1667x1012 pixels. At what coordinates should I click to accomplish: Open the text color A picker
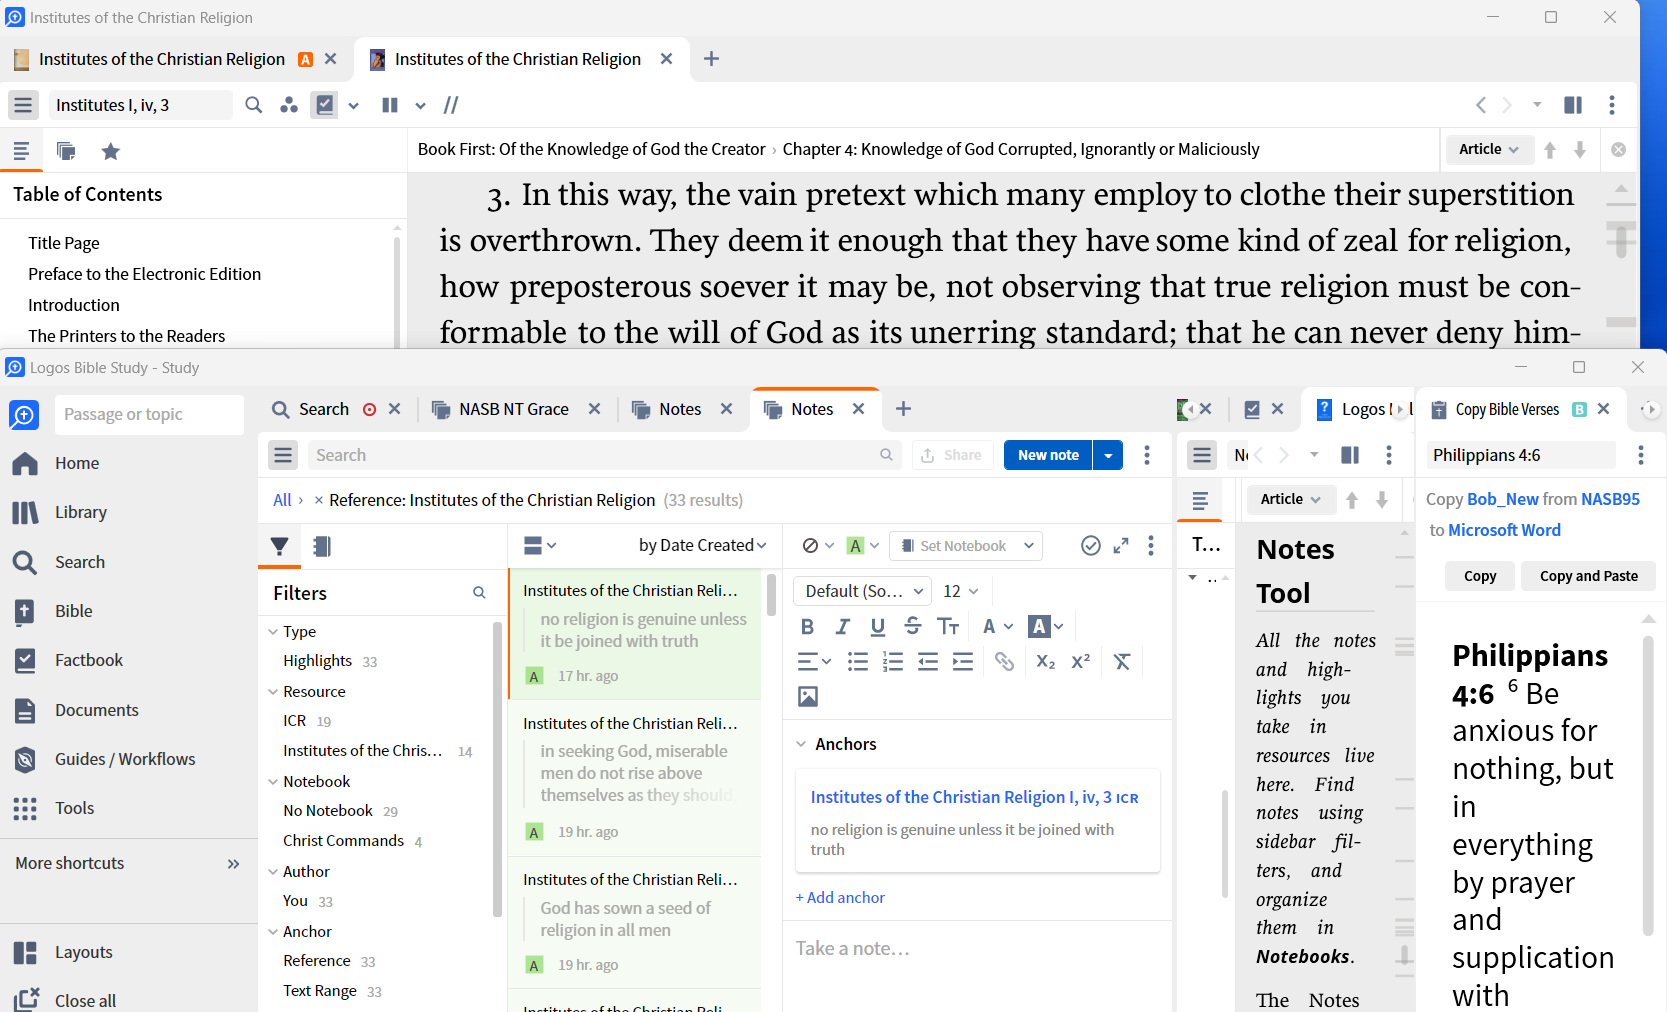(x=997, y=626)
